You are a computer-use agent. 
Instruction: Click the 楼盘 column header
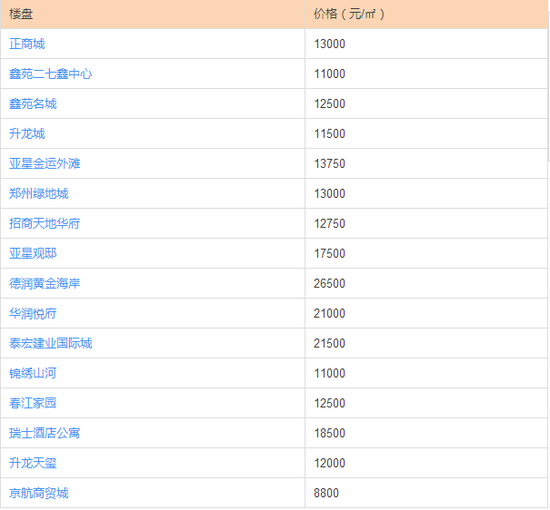153,14
